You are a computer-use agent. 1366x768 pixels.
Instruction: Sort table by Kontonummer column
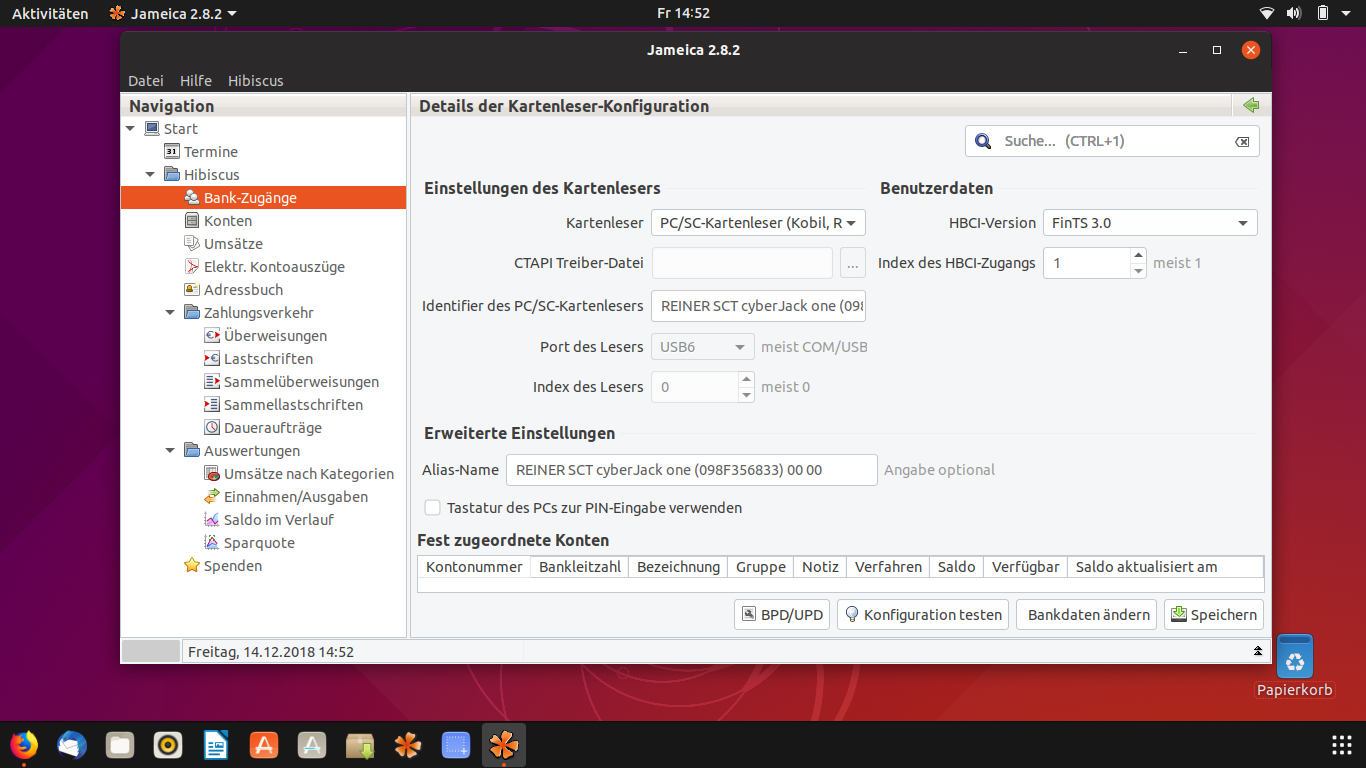pos(474,567)
